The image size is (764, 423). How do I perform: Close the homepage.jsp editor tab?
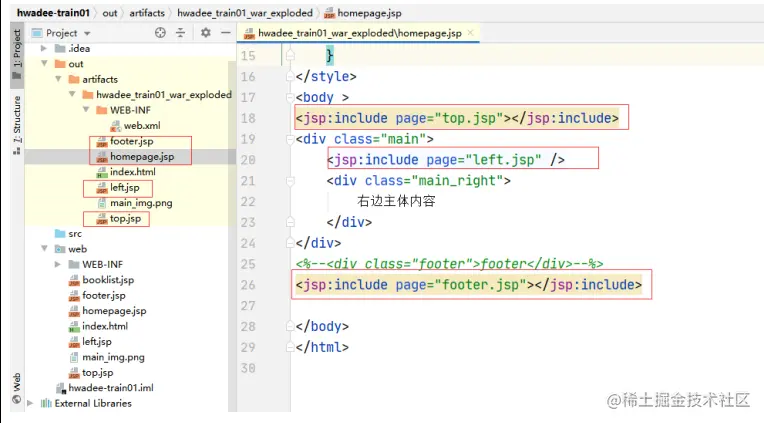tap(470, 33)
